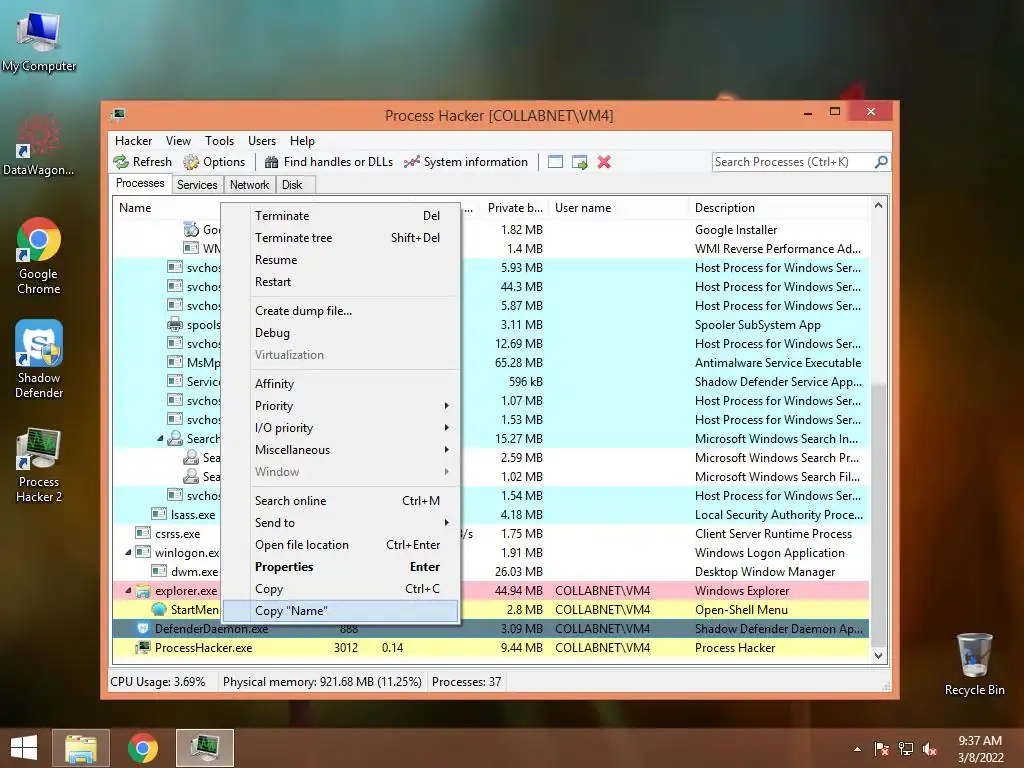
Task: Open File Explorer from taskbar
Action: [x=81, y=748]
